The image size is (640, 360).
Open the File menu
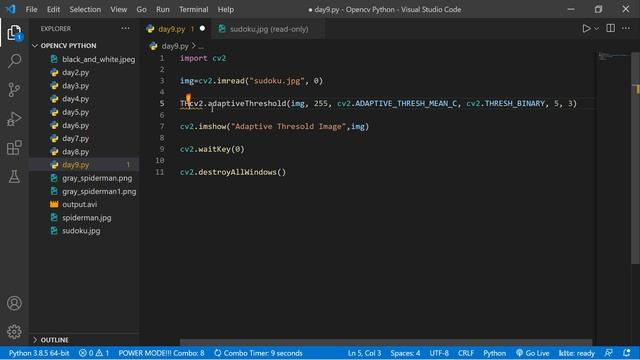(31, 9)
